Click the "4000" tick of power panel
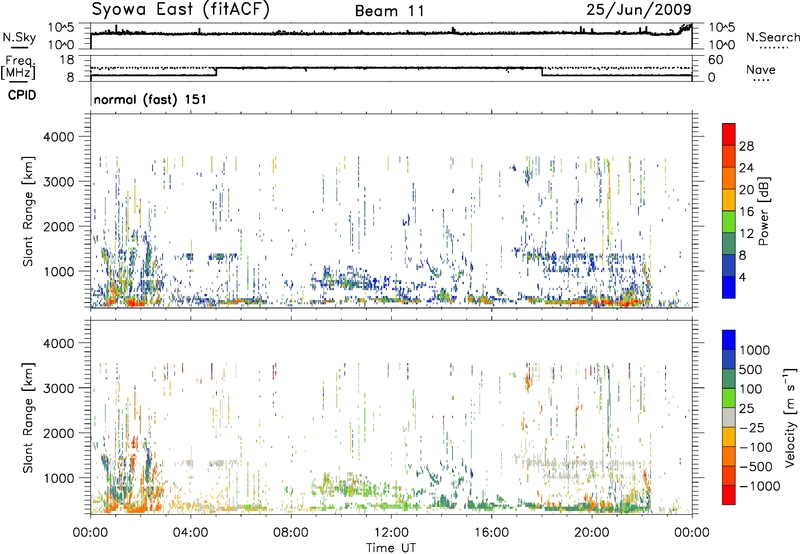 58,137
